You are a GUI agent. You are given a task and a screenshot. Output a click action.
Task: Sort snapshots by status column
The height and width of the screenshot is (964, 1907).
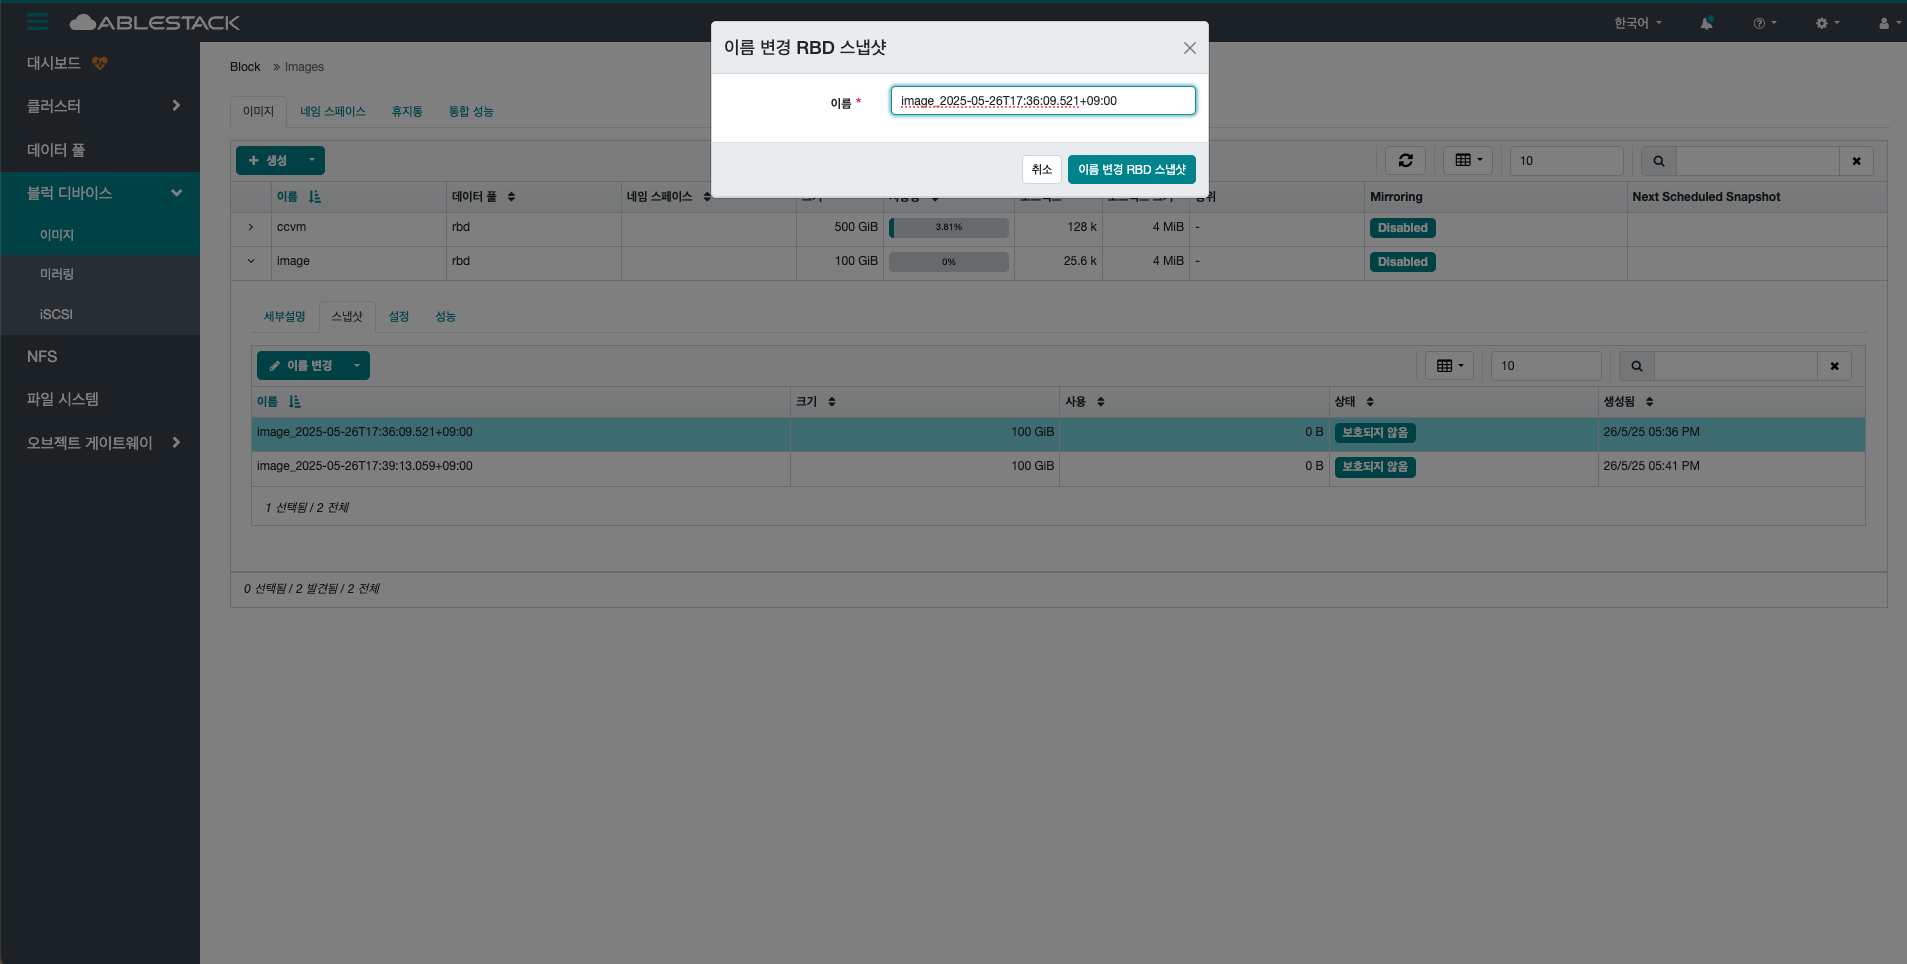tap(1370, 402)
